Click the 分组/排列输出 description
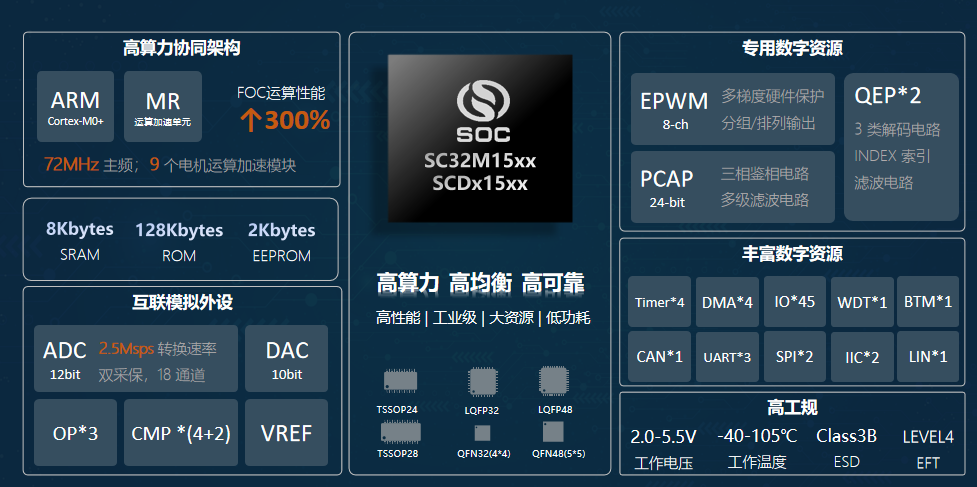977x487 pixels. [x=768, y=123]
